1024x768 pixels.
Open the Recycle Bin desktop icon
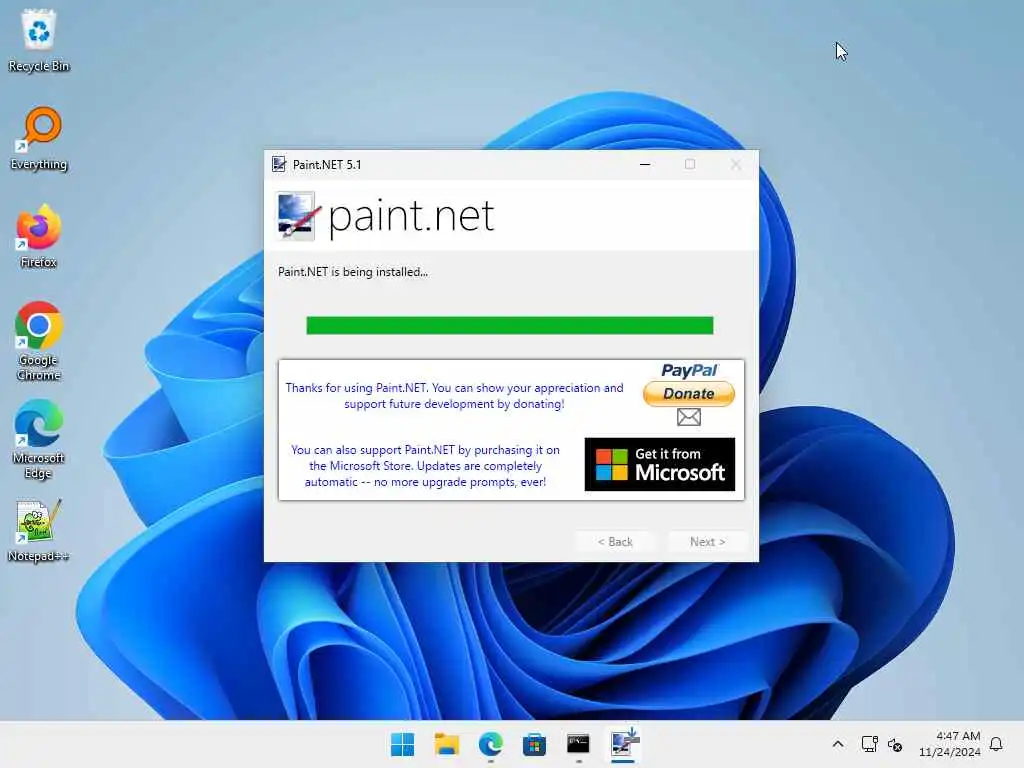coord(39,40)
